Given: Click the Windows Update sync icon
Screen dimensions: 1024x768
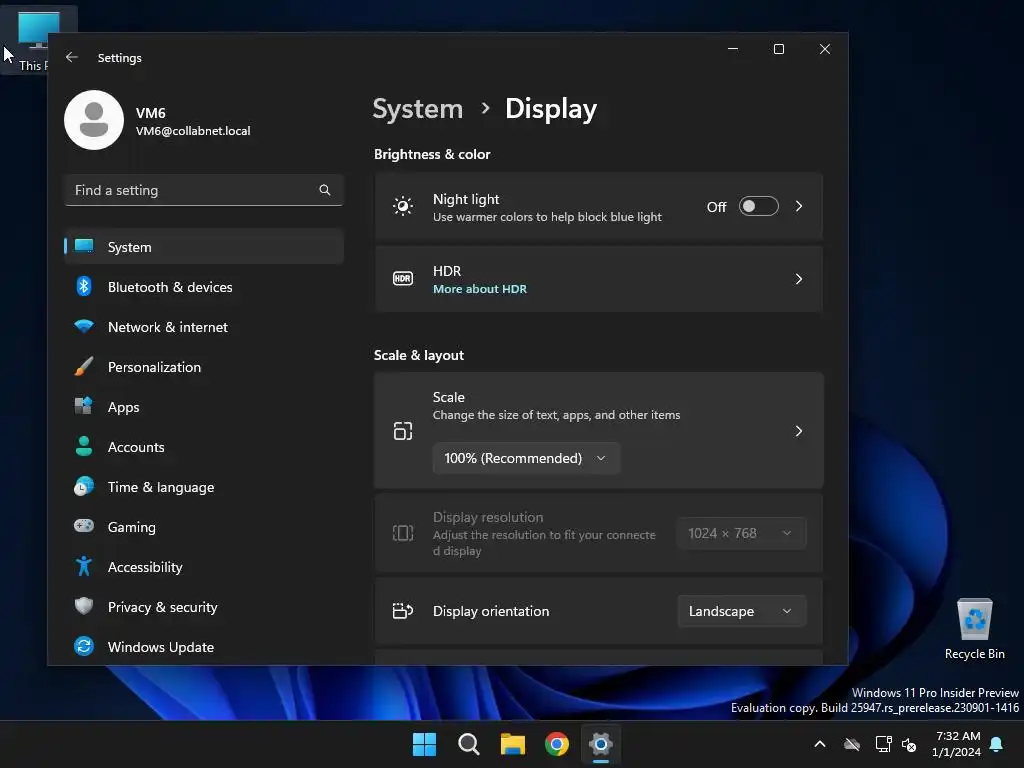Looking at the screenshot, I should 84,647.
